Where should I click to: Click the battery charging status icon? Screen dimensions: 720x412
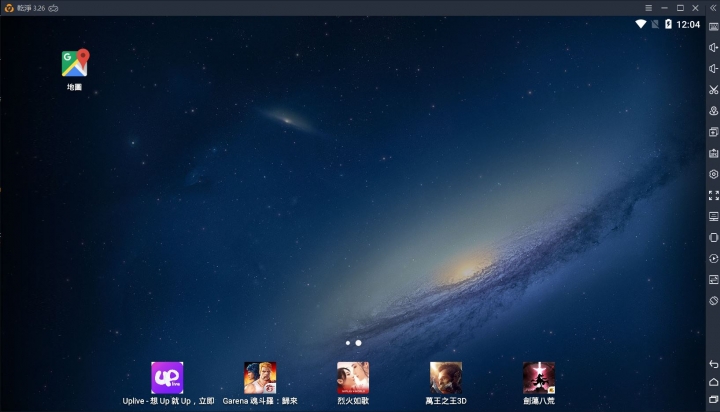point(668,24)
